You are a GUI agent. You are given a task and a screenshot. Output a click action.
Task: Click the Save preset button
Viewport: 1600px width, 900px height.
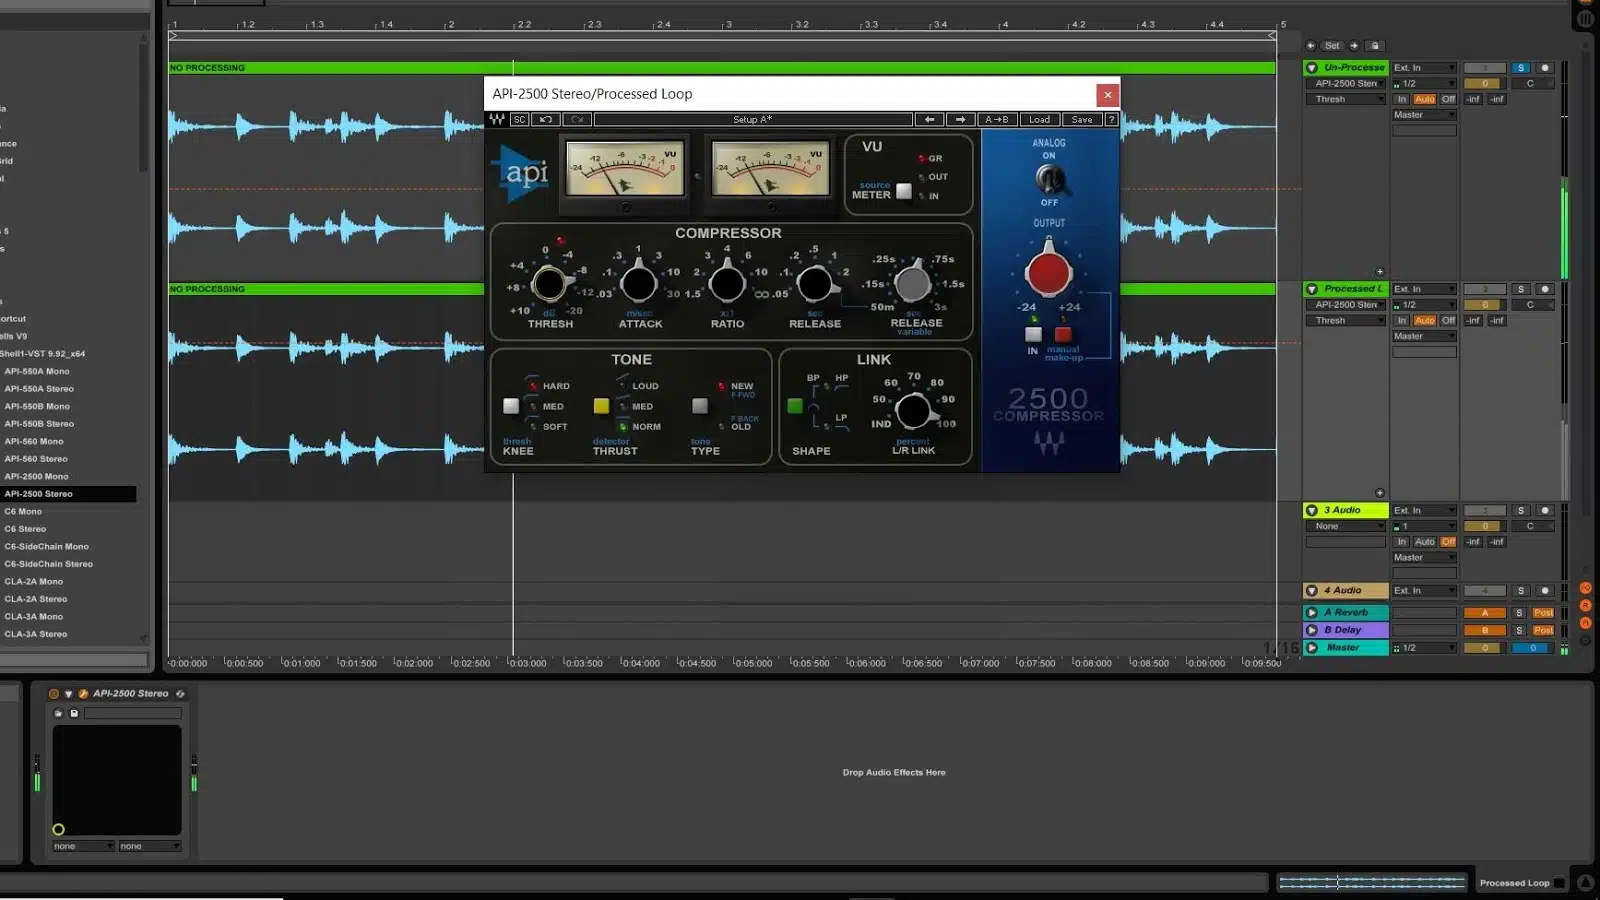(x=1081, y=119)
